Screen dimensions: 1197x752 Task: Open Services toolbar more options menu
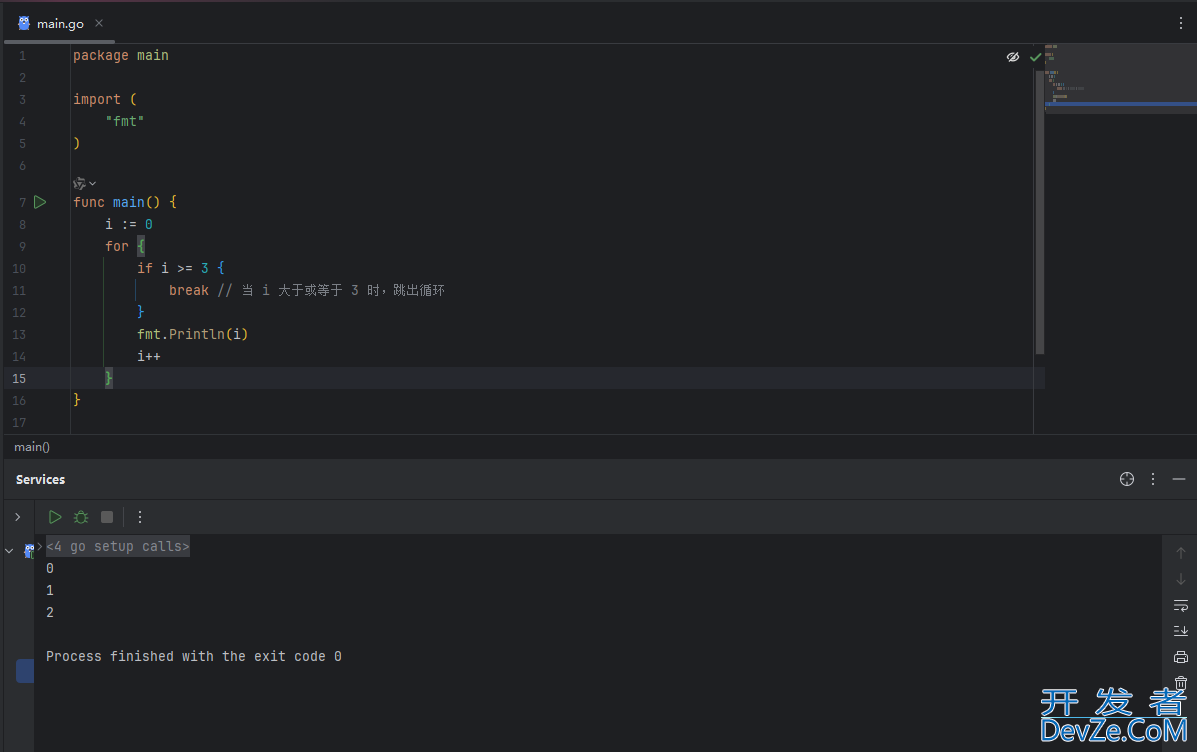[140, 518]
